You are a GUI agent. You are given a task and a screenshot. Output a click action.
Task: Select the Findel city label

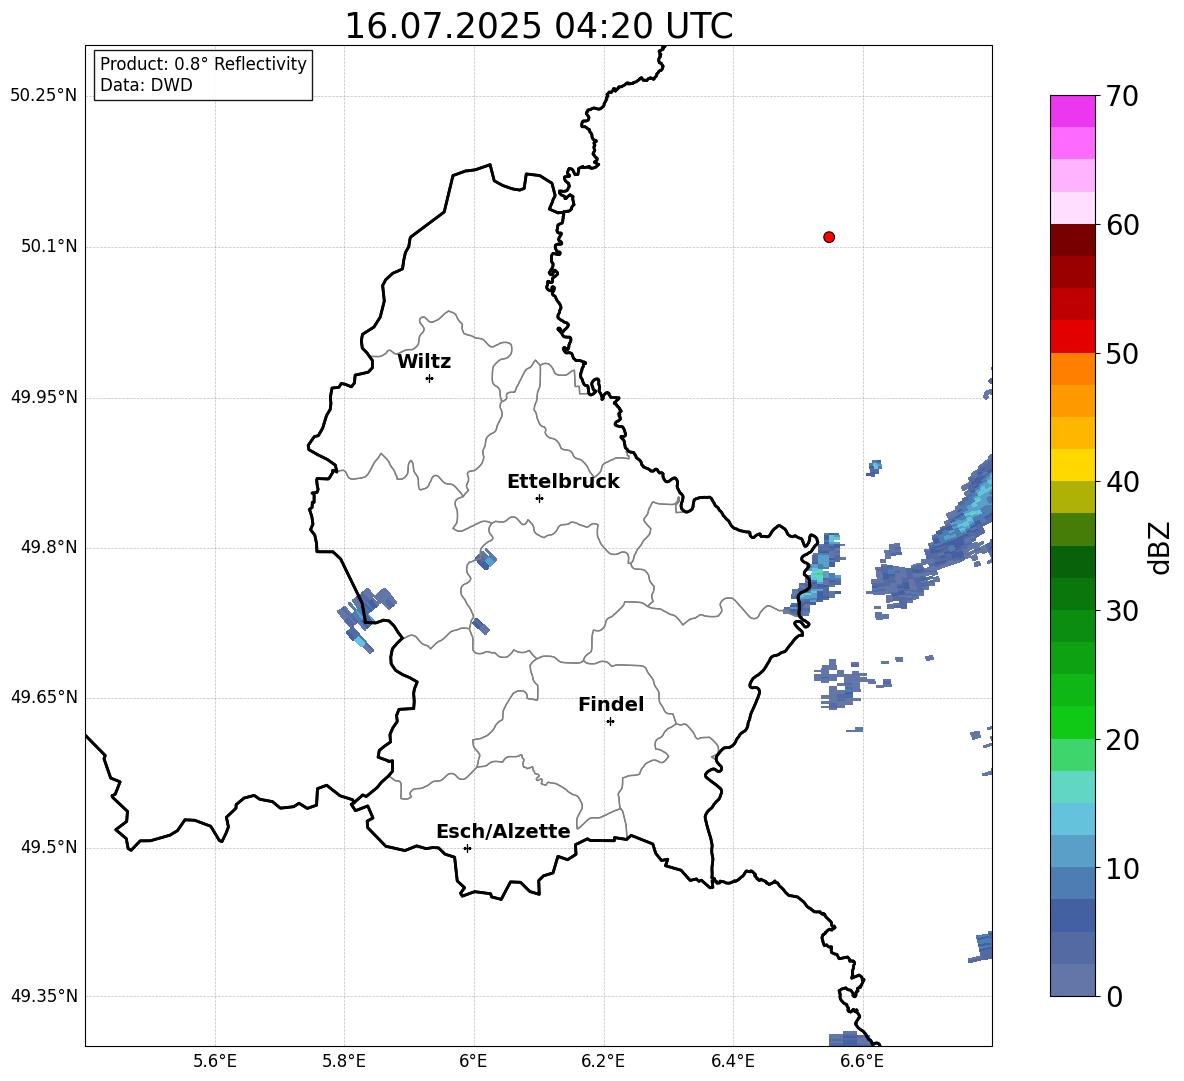point(611,704)
